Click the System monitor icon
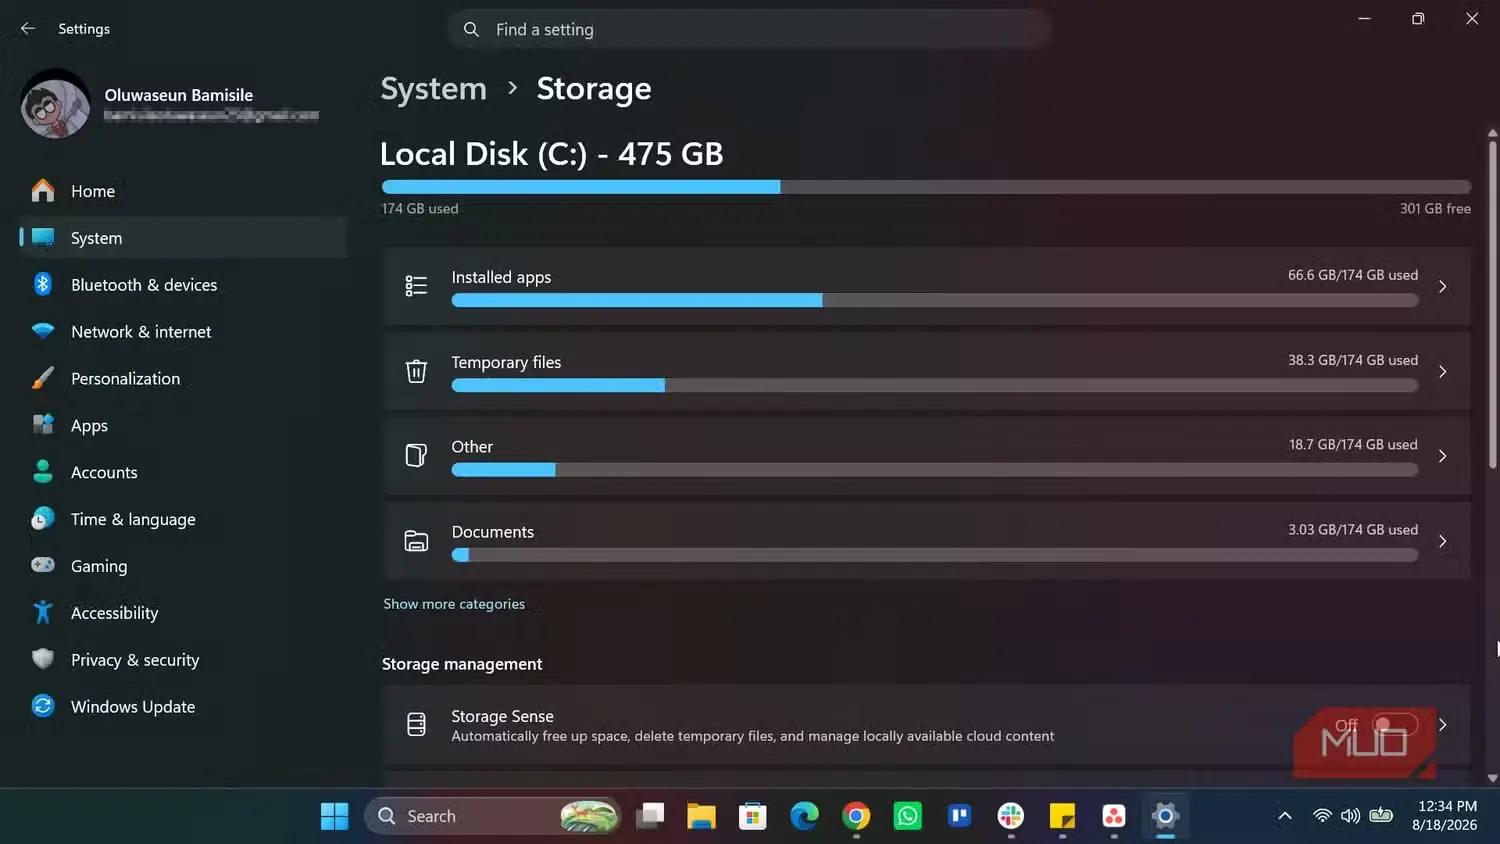Screen dimensions: 1500x844 (x=43, y=238)
